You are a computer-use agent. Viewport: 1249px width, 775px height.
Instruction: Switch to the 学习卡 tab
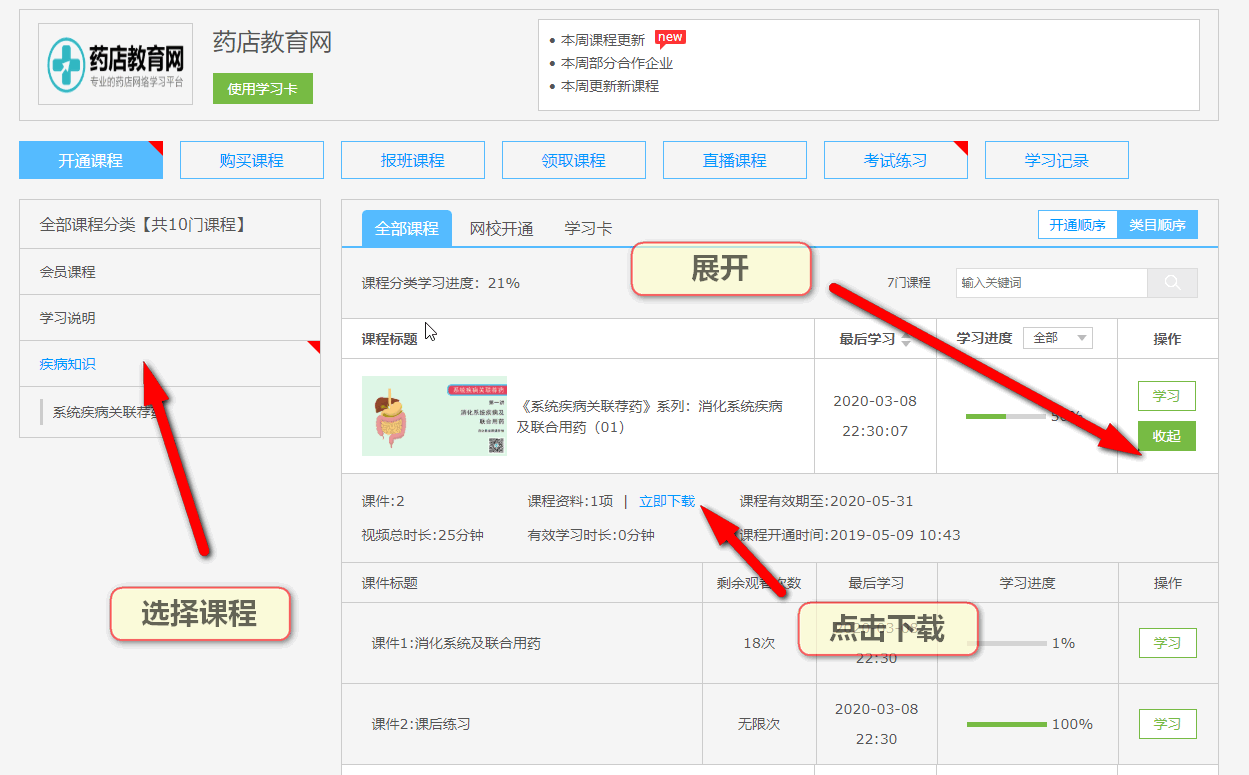588,229
